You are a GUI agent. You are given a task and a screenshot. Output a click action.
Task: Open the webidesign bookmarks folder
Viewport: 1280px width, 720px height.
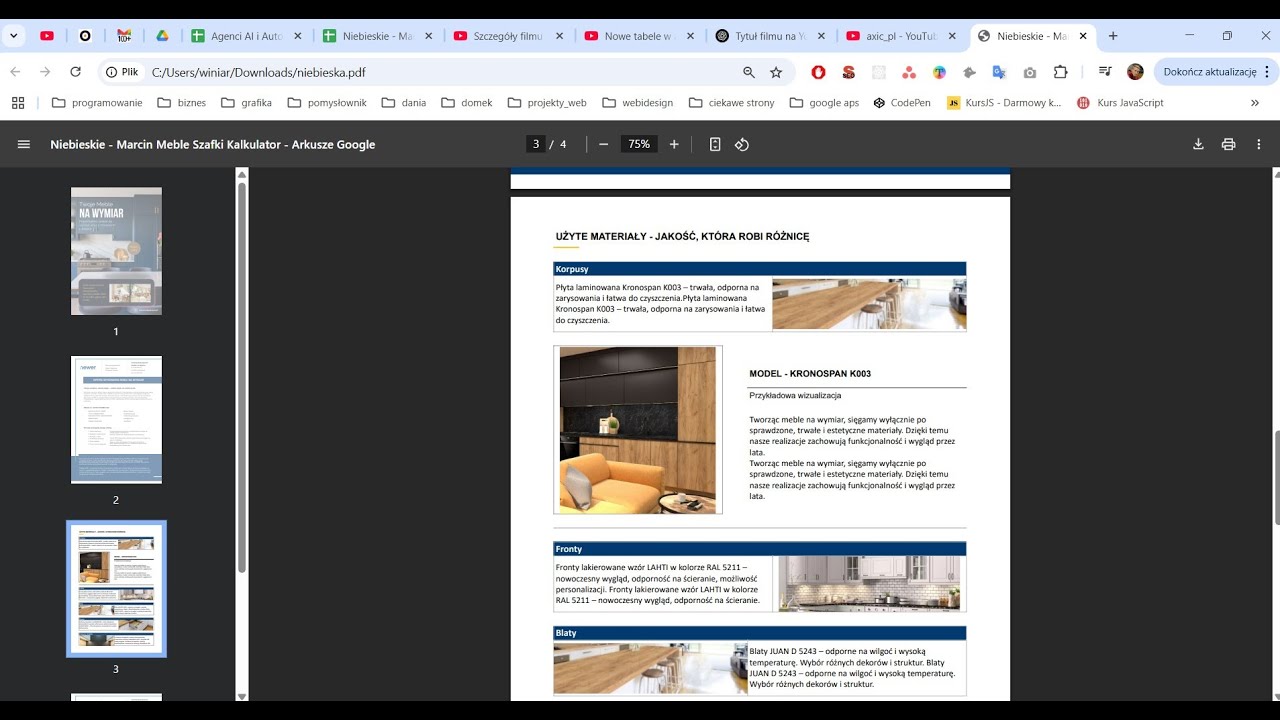[x=636, y=102]
